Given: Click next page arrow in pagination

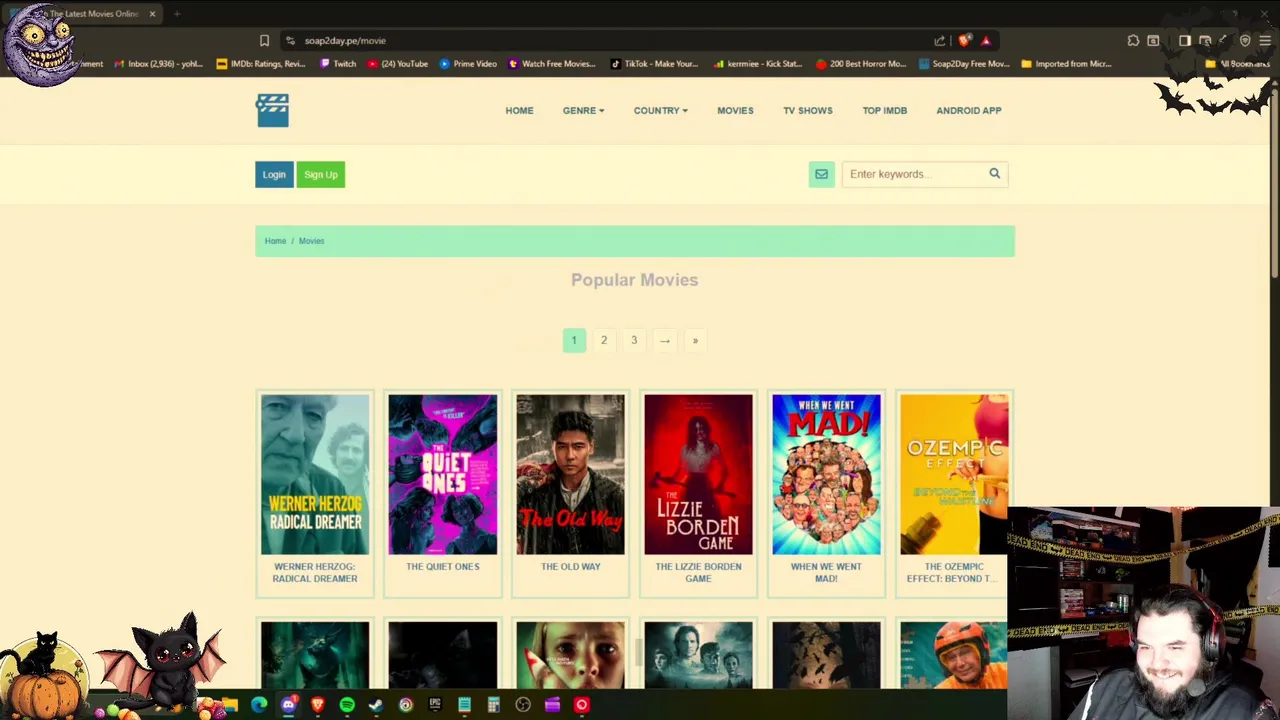Looking at the screenshot, I should click(x=664, y=340).
